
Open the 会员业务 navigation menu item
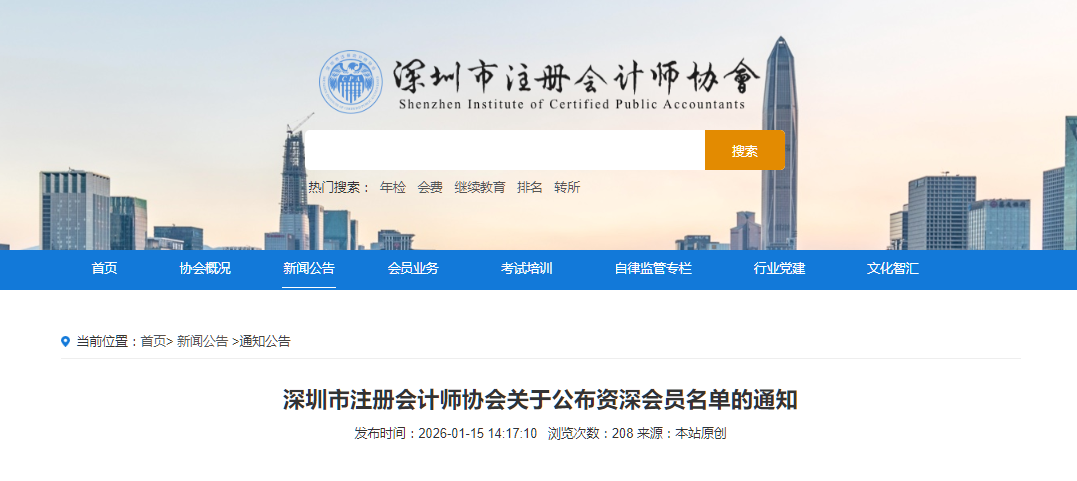413,268
